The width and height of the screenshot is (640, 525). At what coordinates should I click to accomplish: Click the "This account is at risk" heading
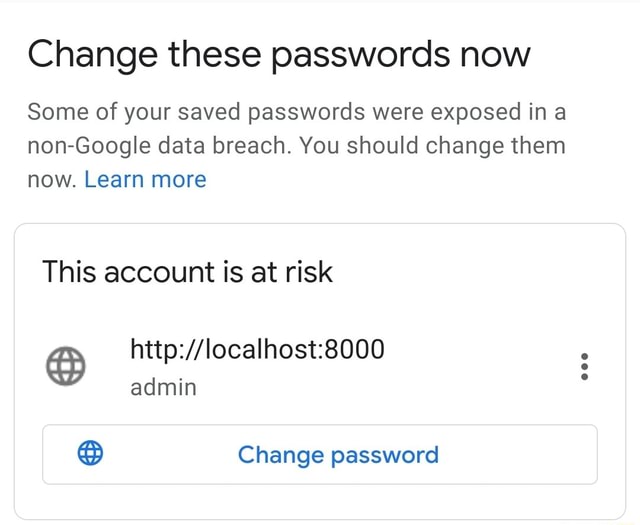(187, 271)
